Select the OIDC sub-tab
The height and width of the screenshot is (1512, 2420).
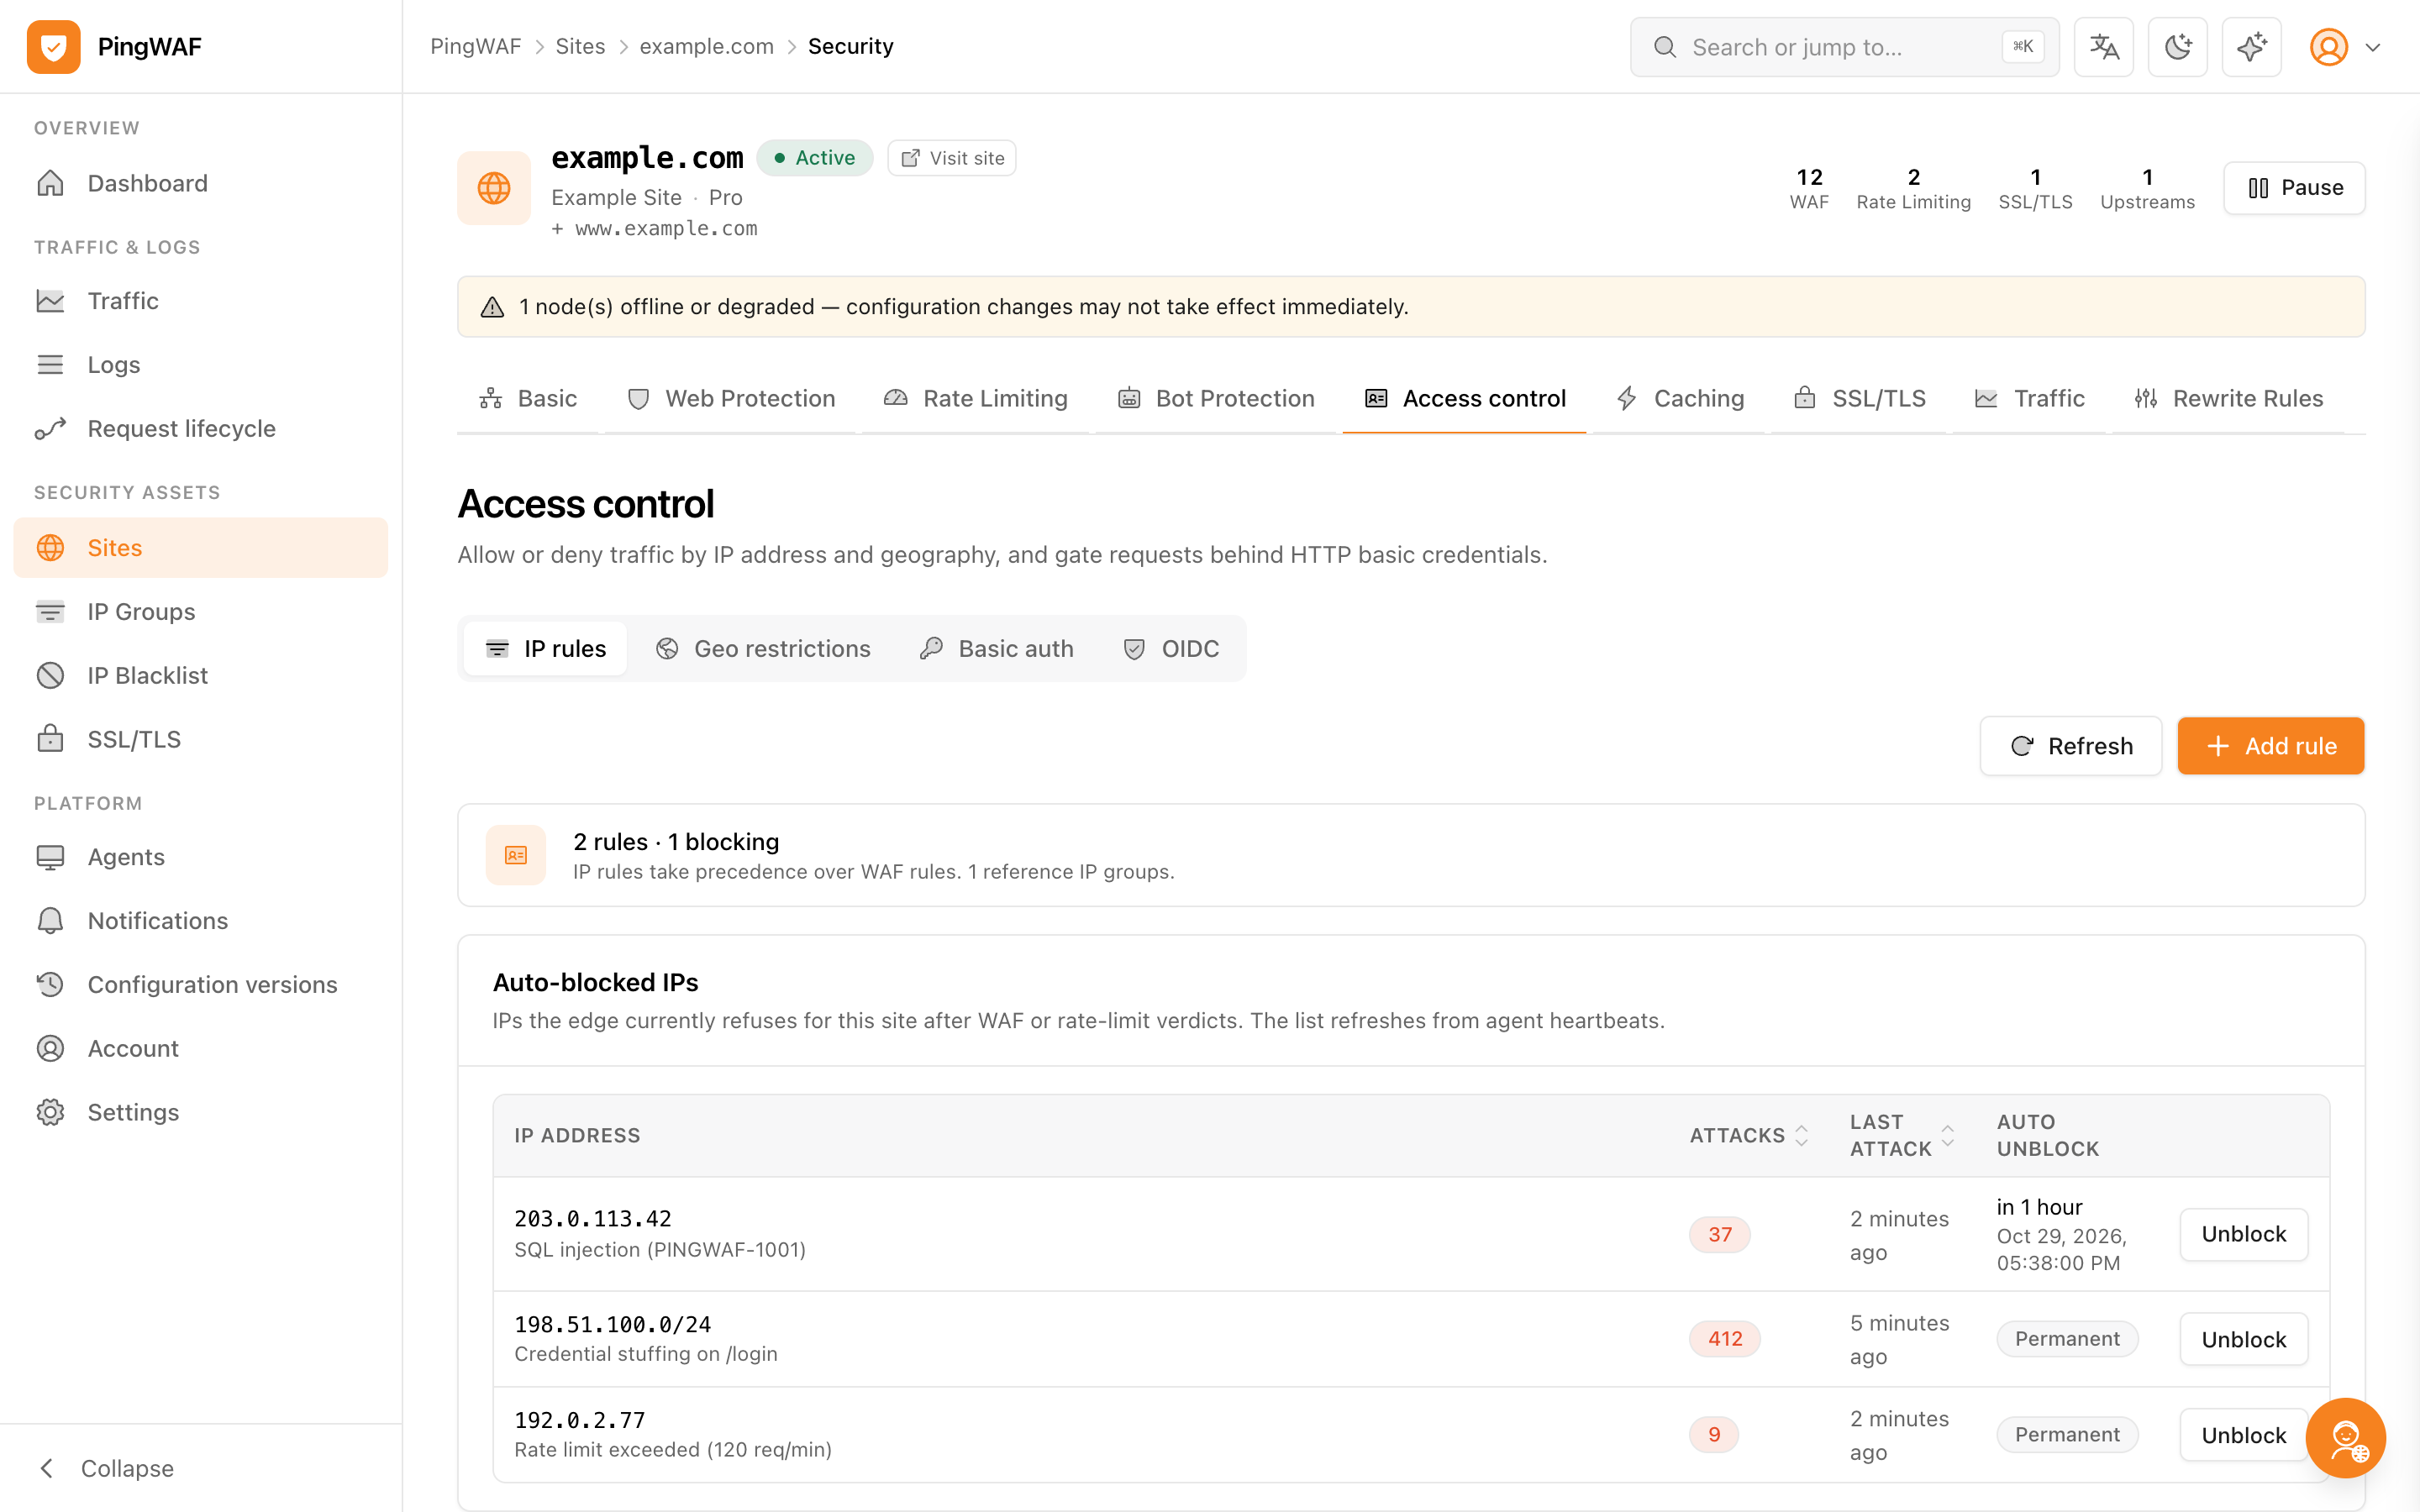pos(1171,649)
